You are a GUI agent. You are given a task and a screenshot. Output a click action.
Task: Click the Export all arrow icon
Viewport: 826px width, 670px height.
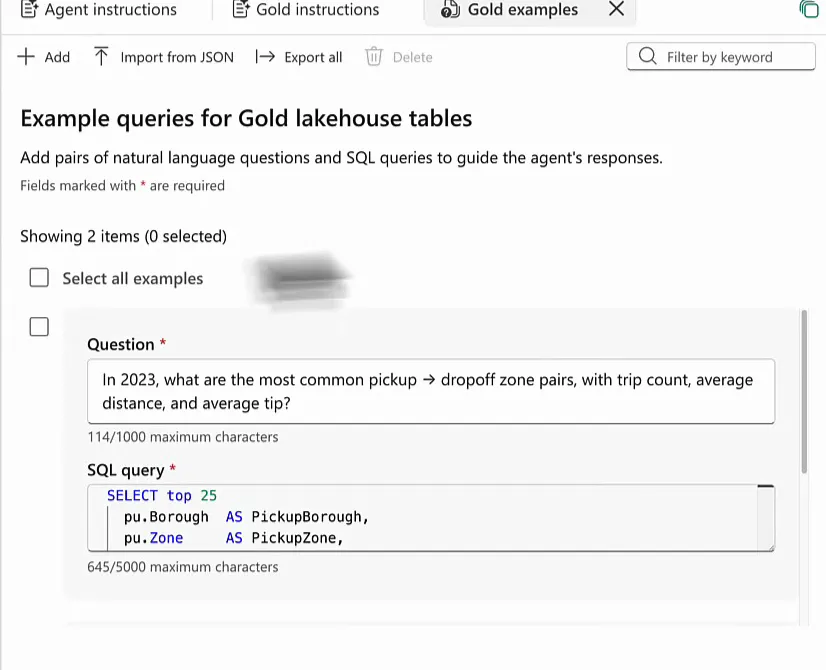[266, 56]
